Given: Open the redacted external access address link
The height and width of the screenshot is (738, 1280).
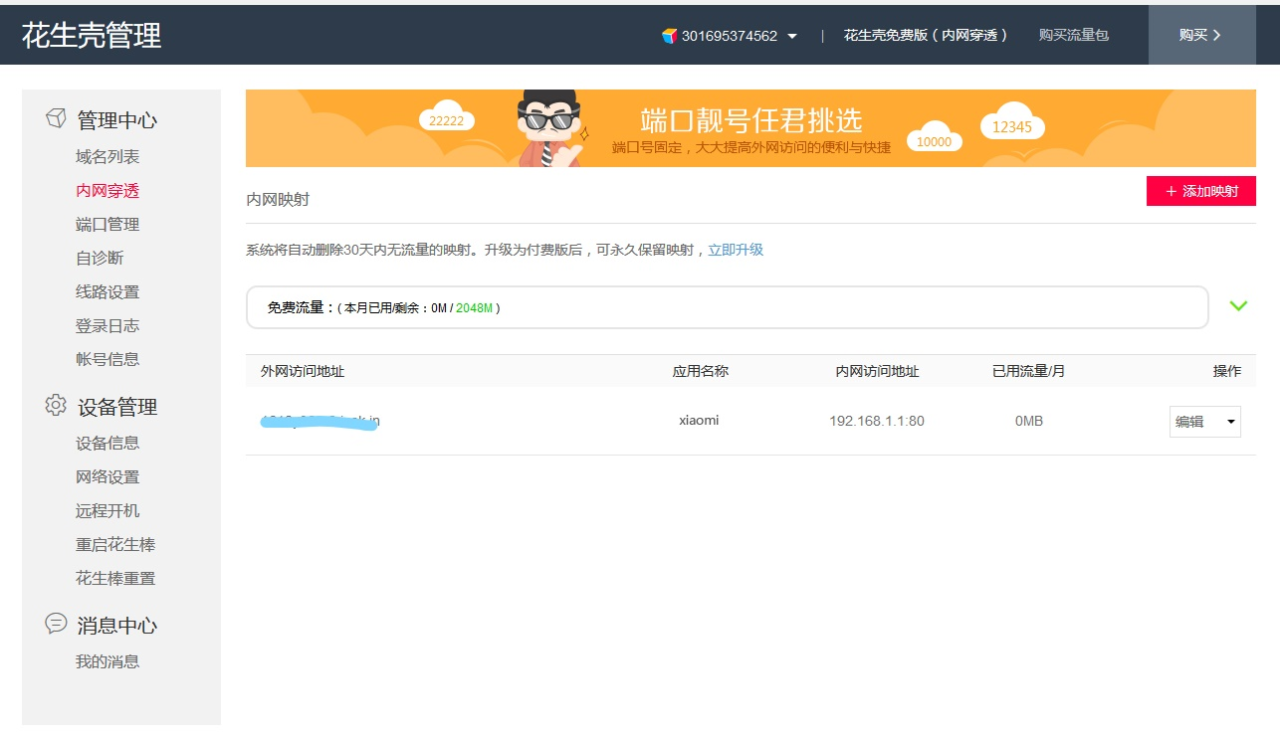Looking at the screenshot, I should tap(319, 421).
